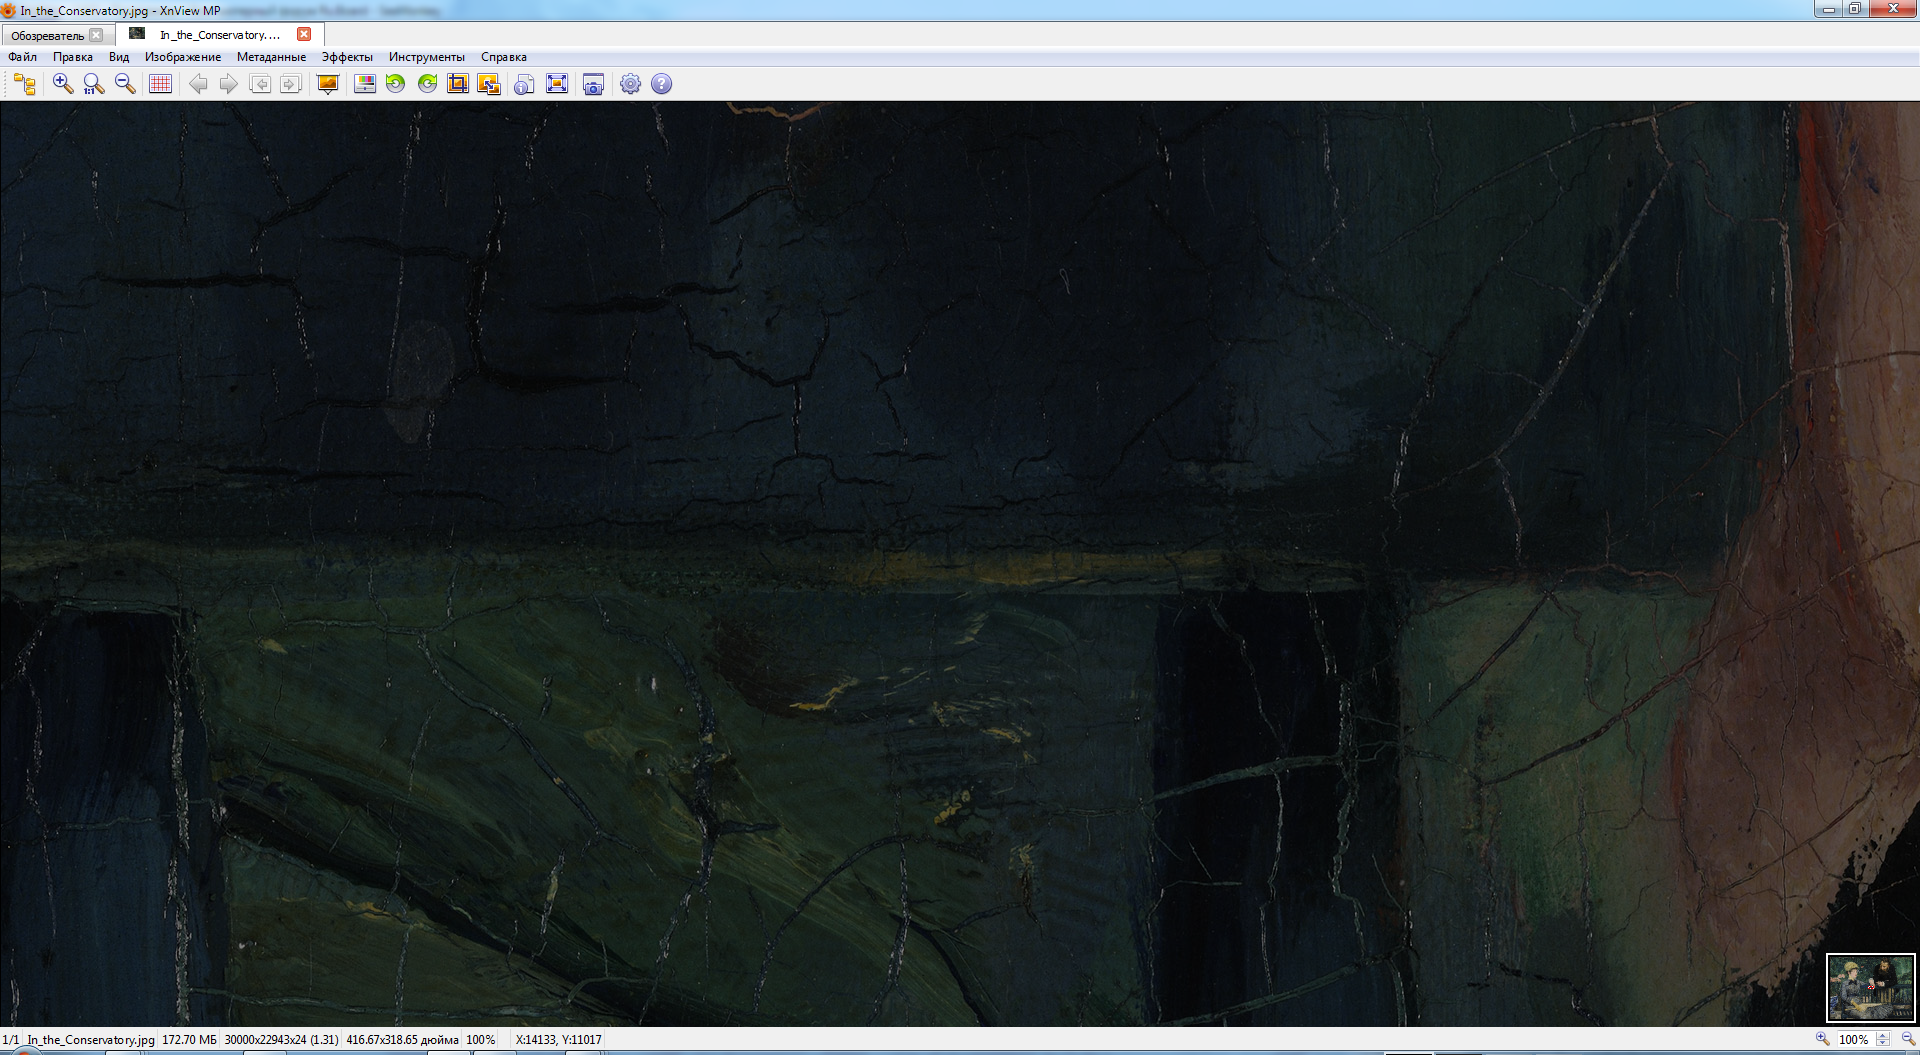Toggle the grid overlay icon

[x=160, y=84]
